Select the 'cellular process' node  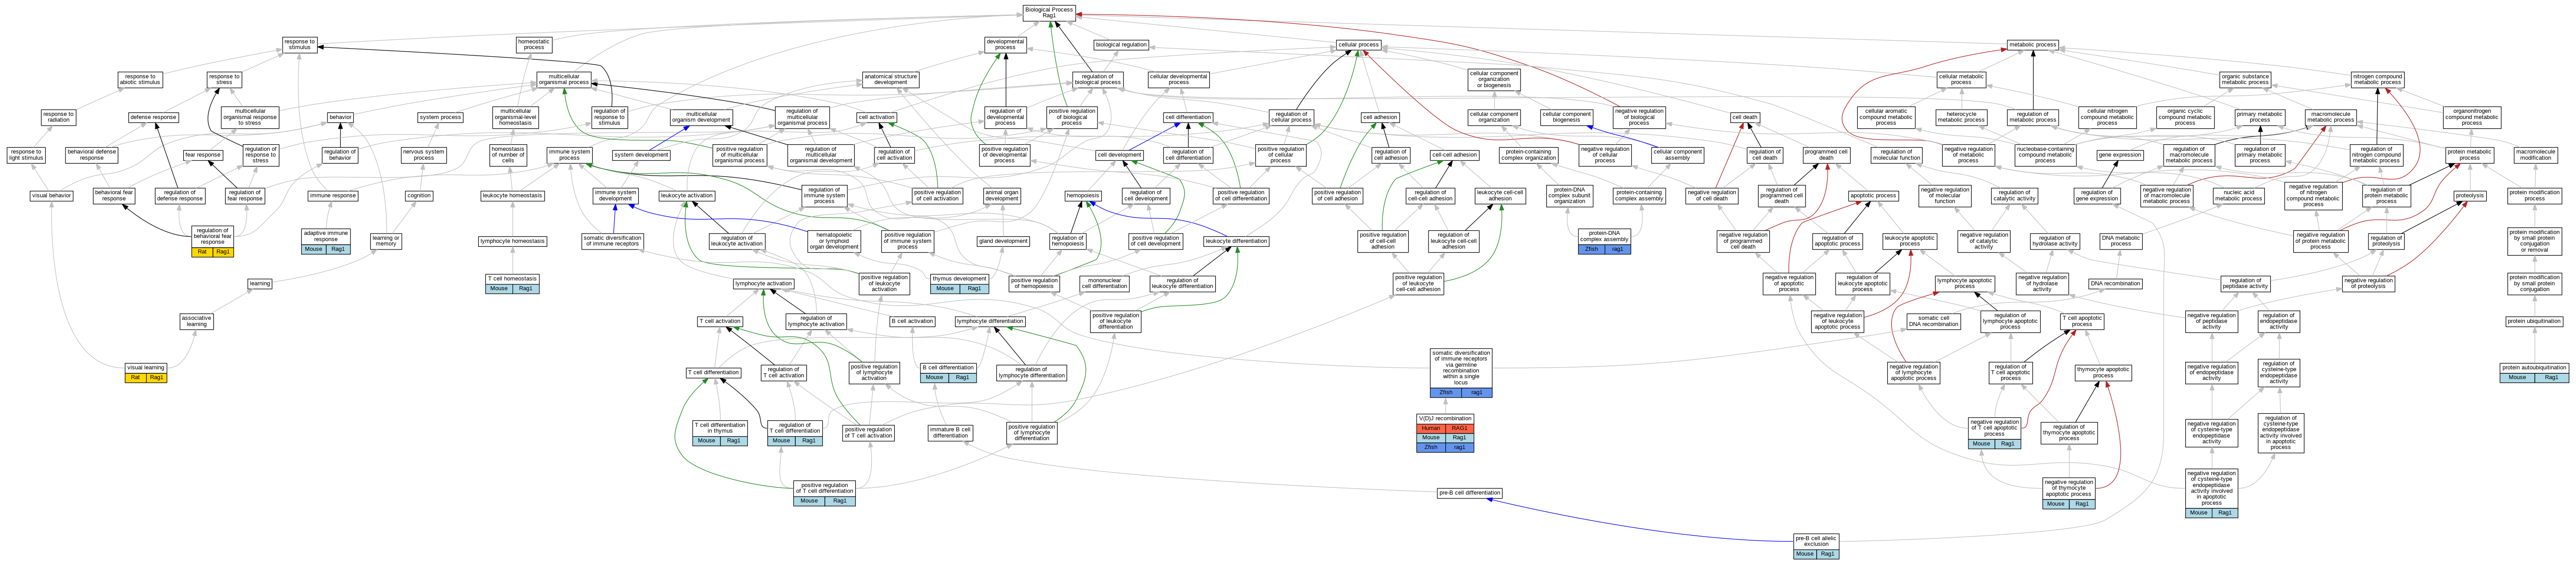coord(1358,45)
